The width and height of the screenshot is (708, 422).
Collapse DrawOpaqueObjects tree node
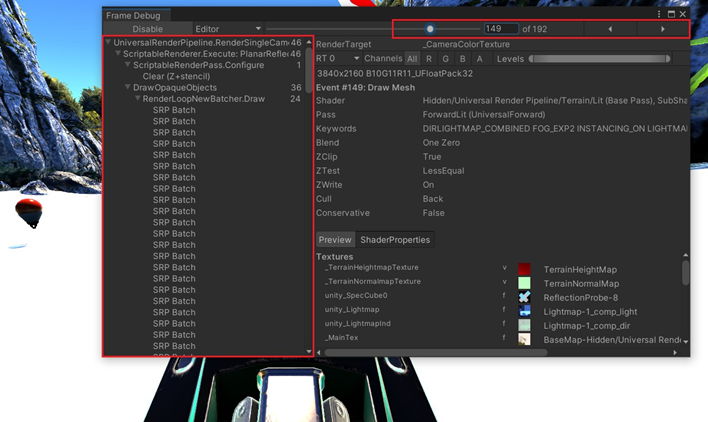coord(128,88)
